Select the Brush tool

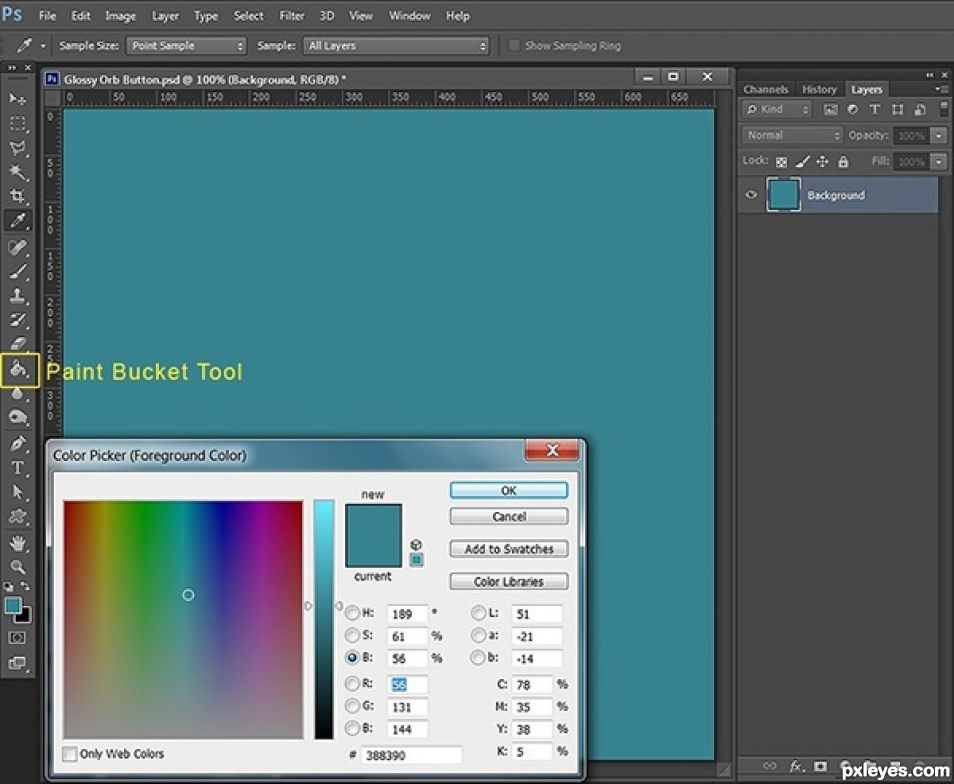(x=18, y=271)
